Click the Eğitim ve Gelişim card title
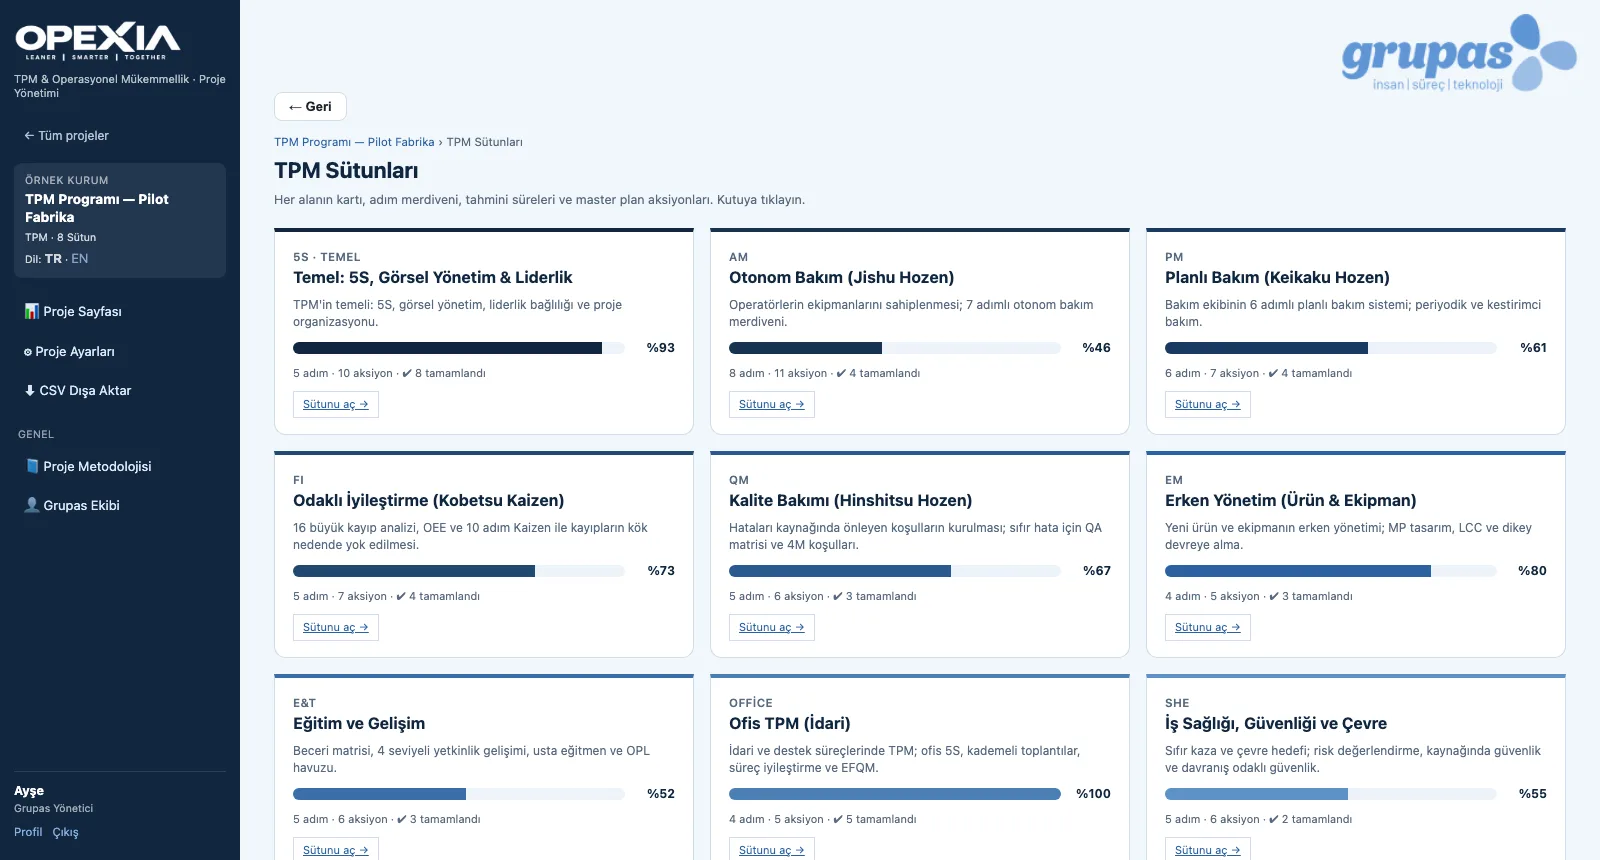The width and height of the screenshot is (1600, 860). click(x=359, y=723)
